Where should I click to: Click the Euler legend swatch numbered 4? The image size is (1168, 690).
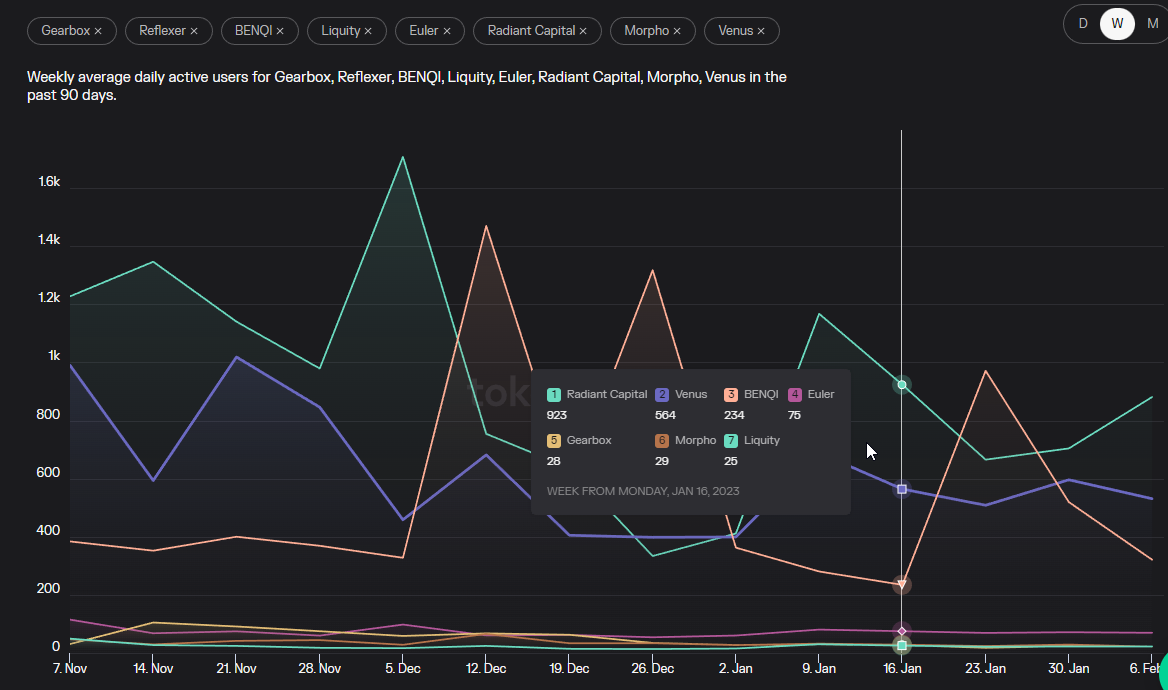[795, 395]
